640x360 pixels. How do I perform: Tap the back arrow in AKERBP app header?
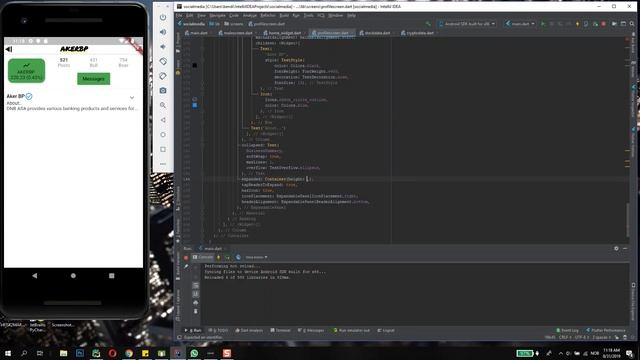[x=9, y=49]
